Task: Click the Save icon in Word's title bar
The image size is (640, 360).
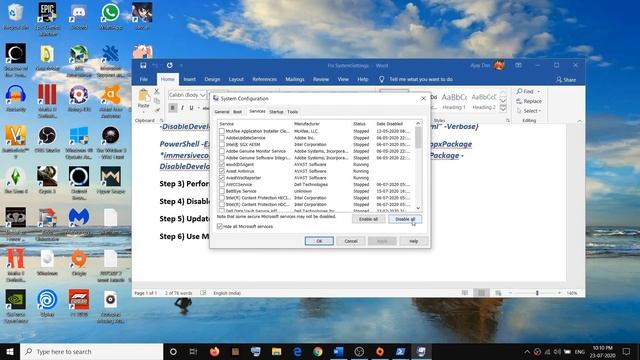Action: click(x=143, y=65)
